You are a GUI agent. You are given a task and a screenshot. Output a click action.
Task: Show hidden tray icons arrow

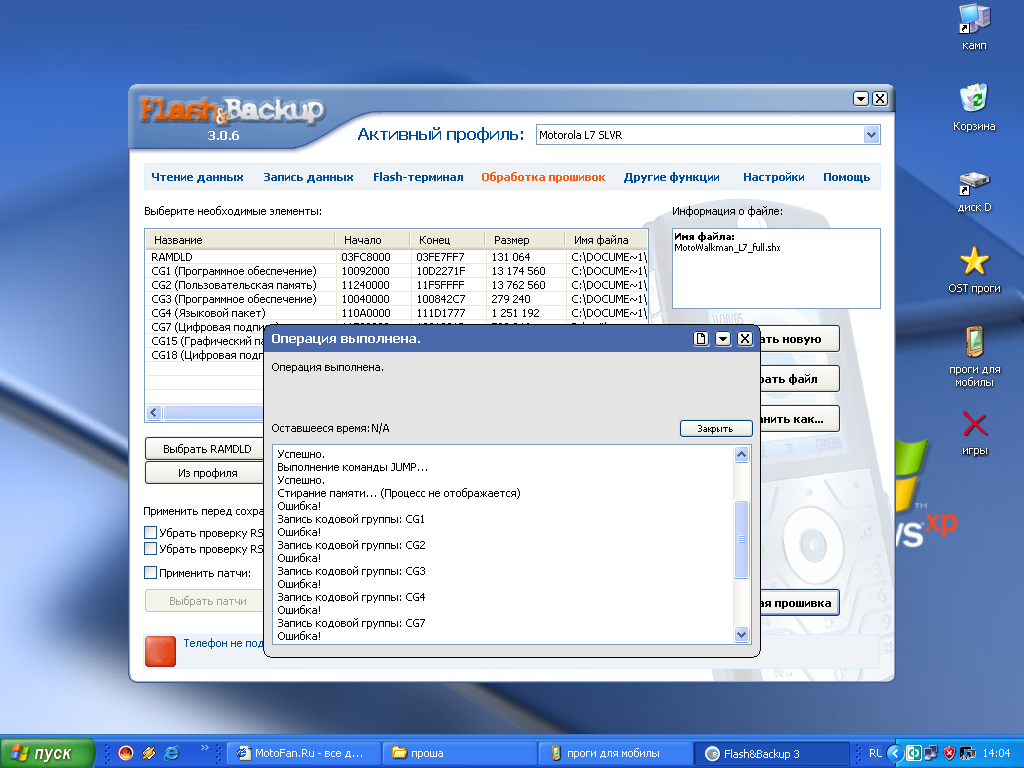pyautogui.click(x=895, y=753)
